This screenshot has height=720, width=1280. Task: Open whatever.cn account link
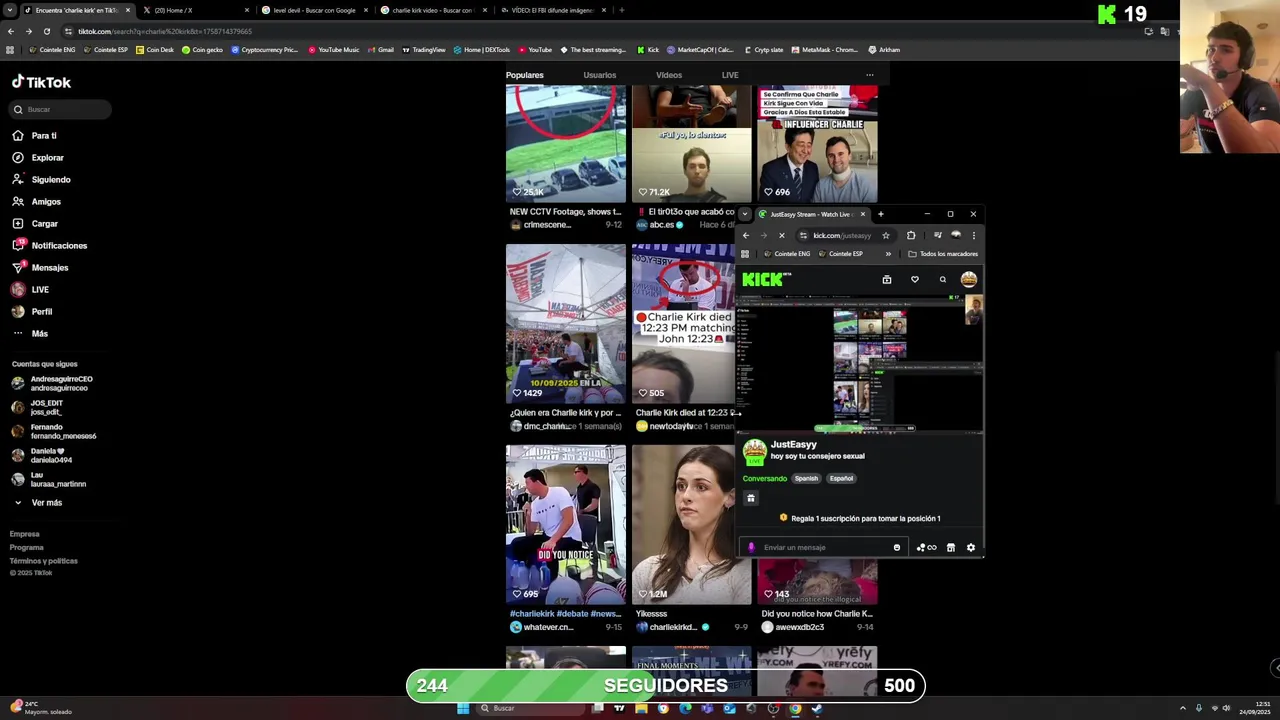point(547,627)
